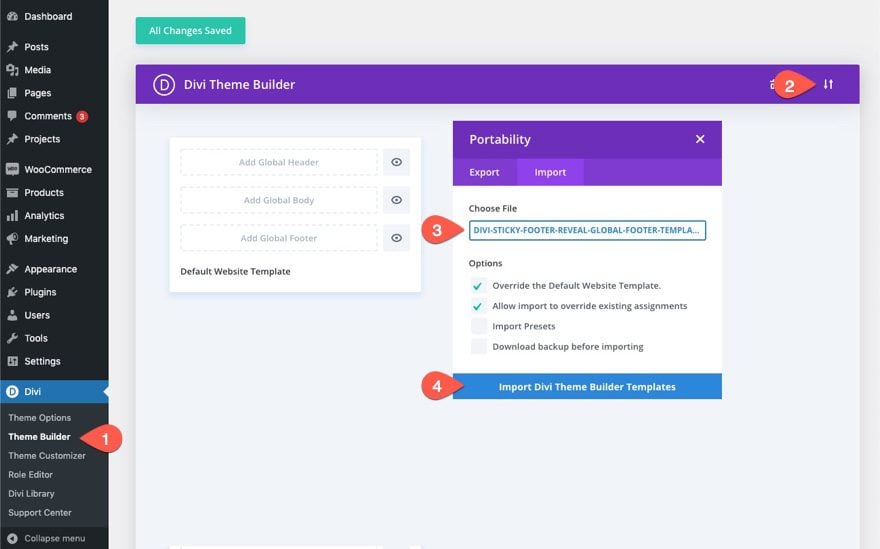Click the Choose File input field
Viewport: 880px width, 549px height.
pos(587,231)
